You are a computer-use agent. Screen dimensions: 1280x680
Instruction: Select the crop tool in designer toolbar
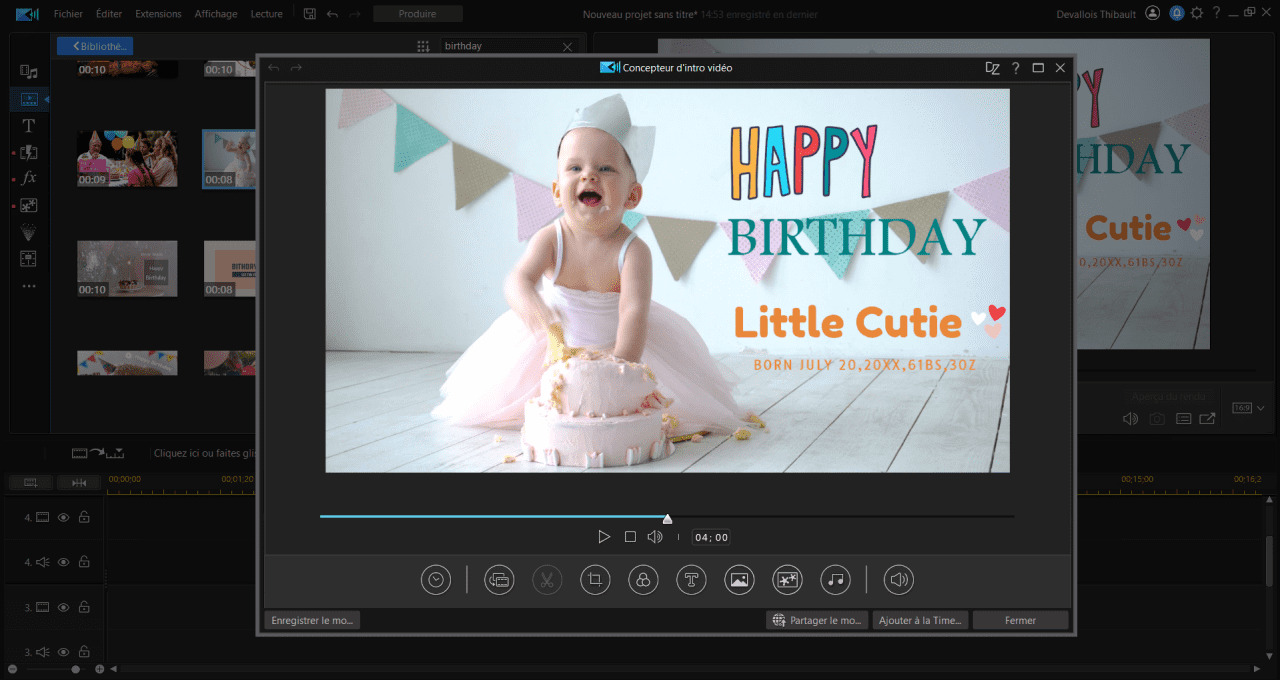click(x=595, y=580)
